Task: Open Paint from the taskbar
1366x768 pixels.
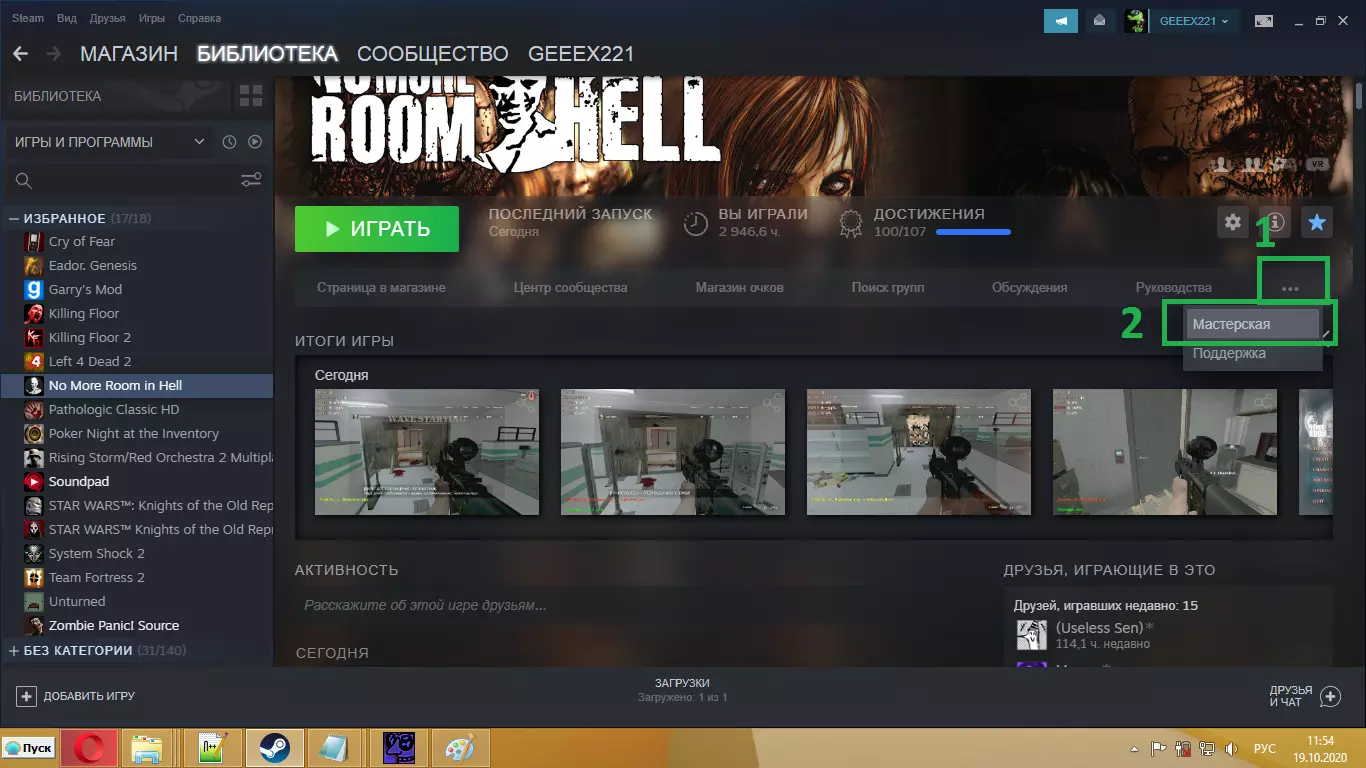Action: coord(460,748)
